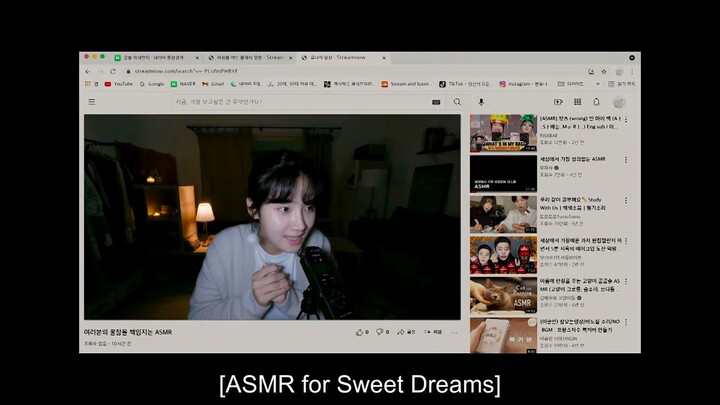Screen dimensions: 720x405
Task: Switch to the first Naver tab
Action: pyautogui.click(x=156, y=58)
